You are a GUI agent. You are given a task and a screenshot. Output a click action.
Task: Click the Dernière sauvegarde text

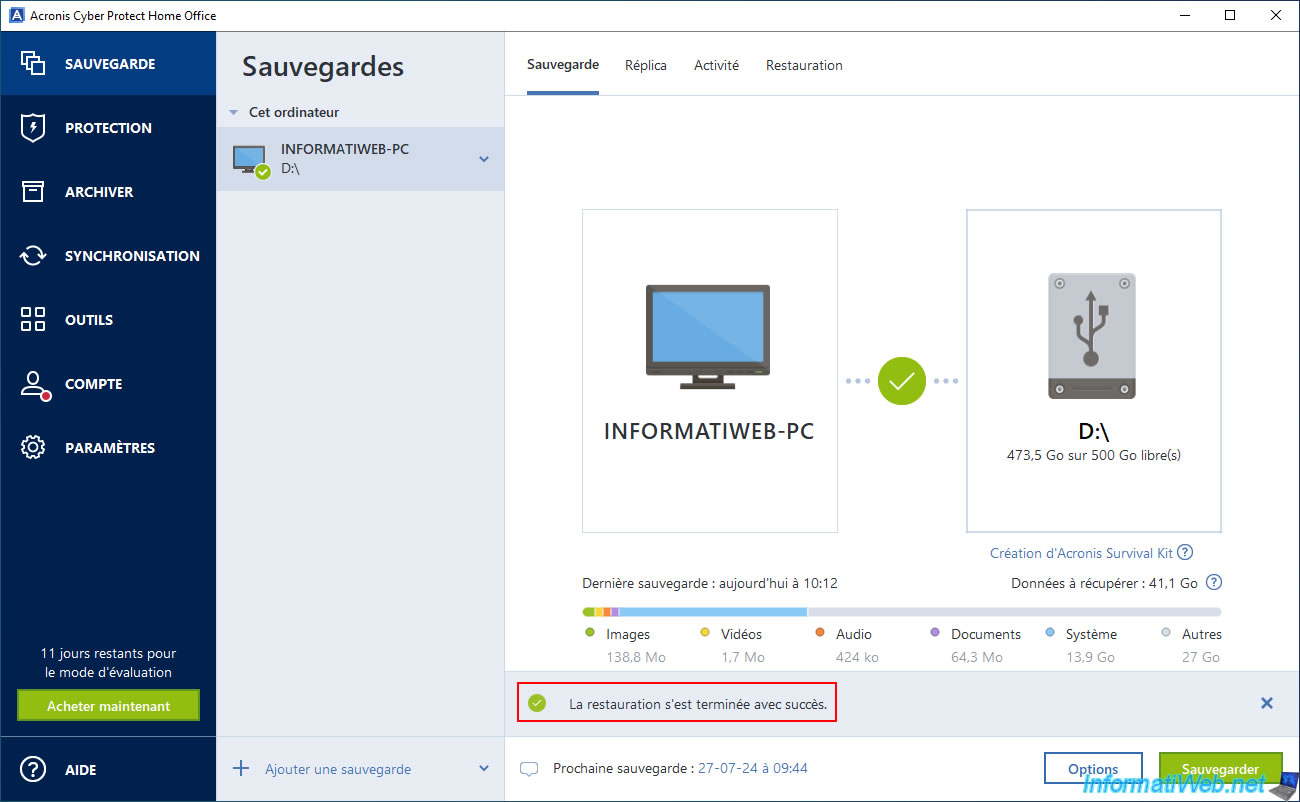710,583
